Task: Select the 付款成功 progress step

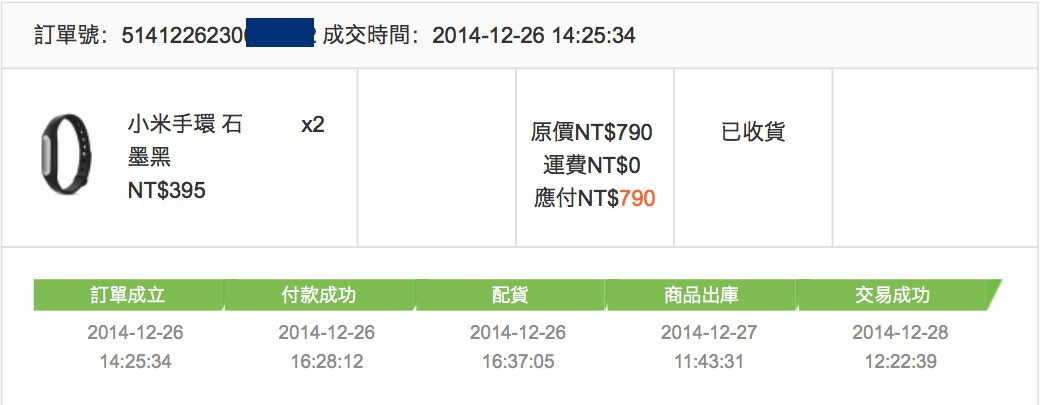Action: tap(319, 295)
